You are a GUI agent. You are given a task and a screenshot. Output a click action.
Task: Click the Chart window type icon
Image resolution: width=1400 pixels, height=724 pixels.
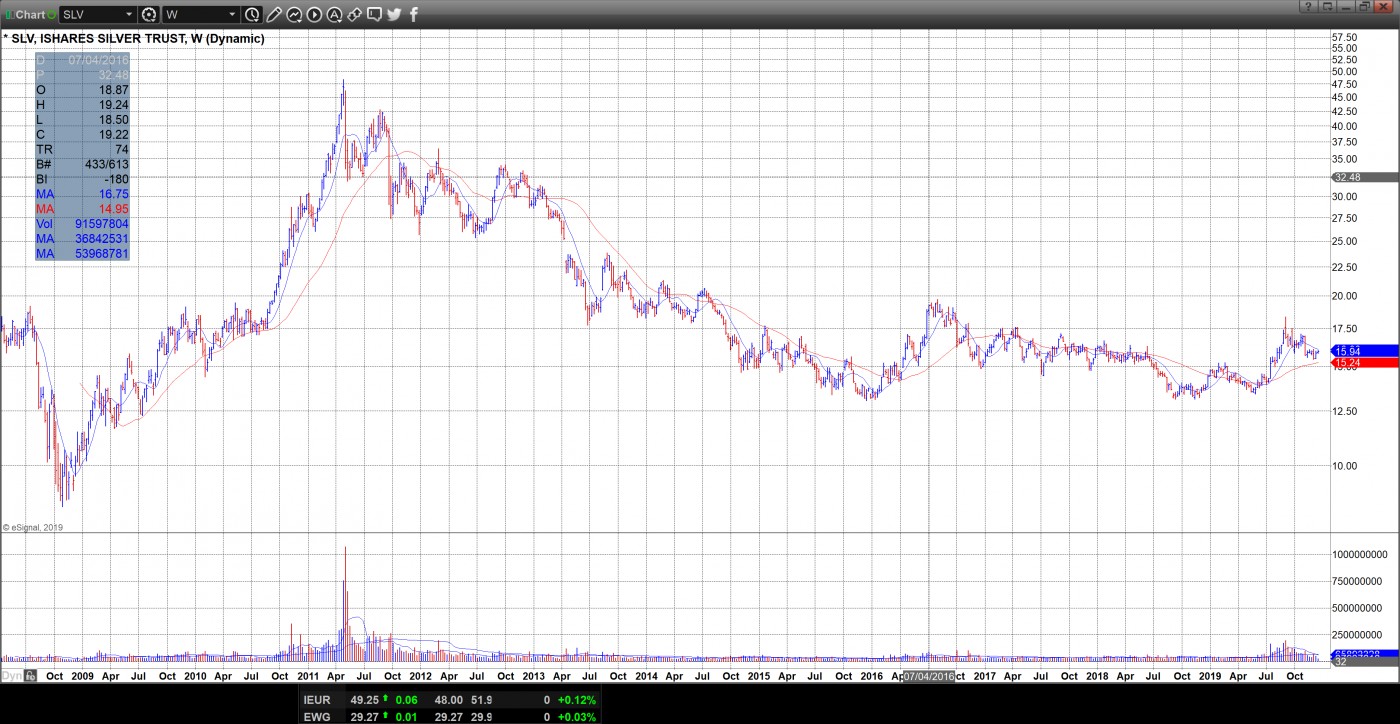pyautogui.click(x=8, y=14)
